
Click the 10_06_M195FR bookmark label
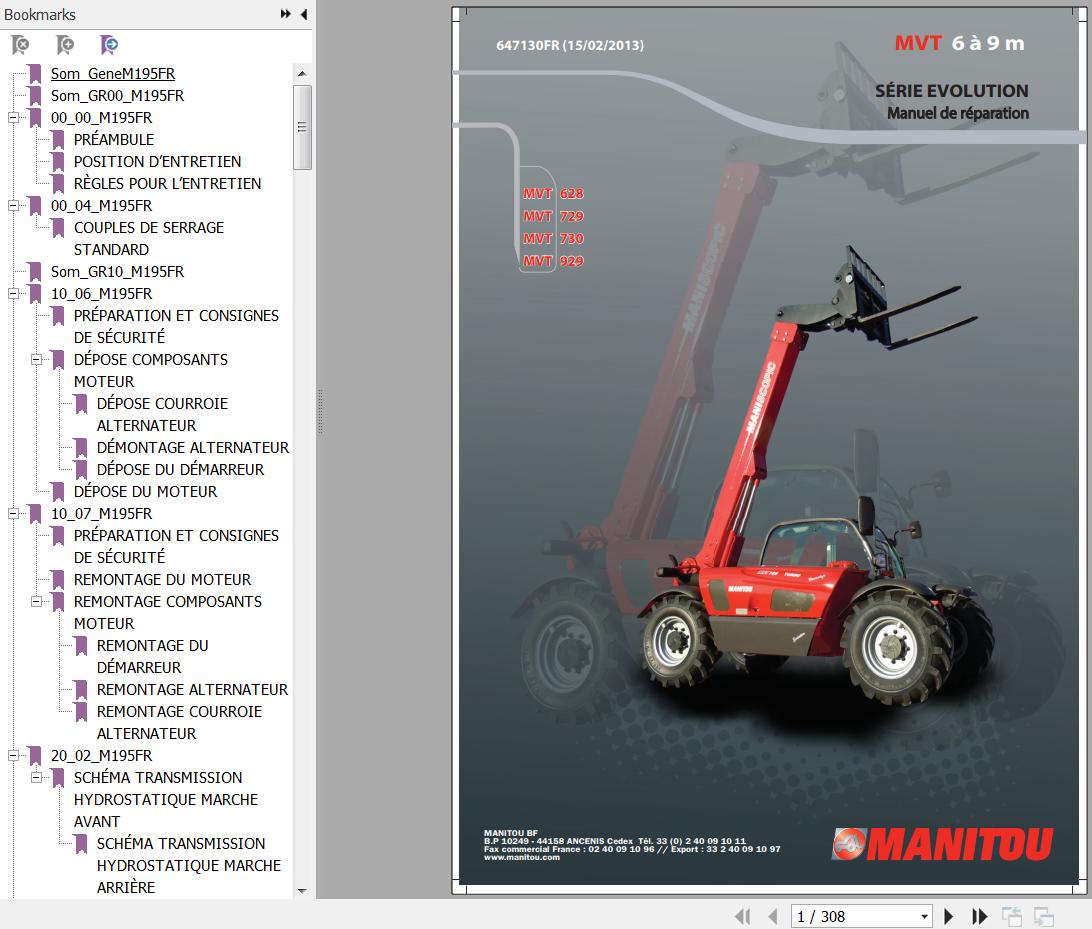point(101,294)
